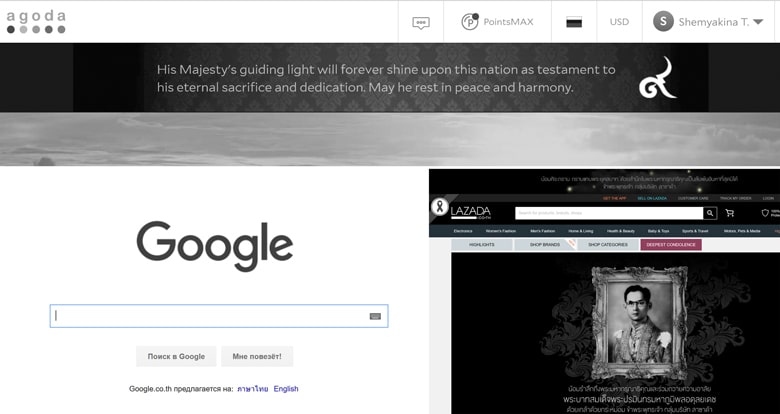Open the Baby & Toys category

[658, 231]
